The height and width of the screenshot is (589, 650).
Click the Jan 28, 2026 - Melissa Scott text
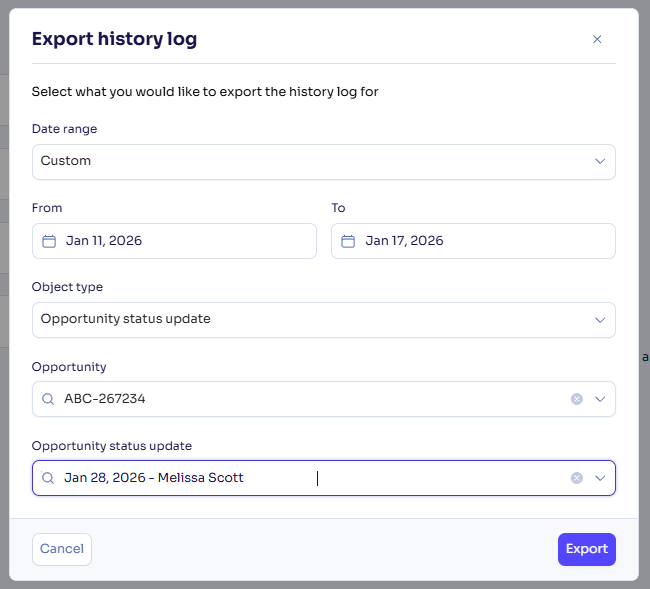(153, 478)
